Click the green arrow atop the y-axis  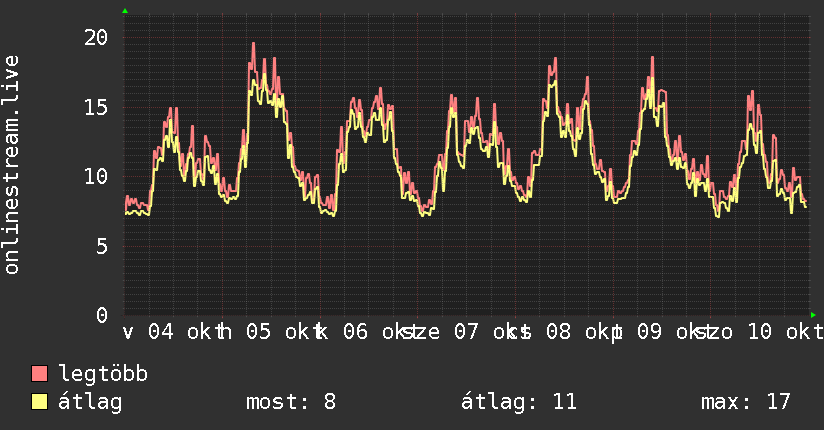(125, 11)
